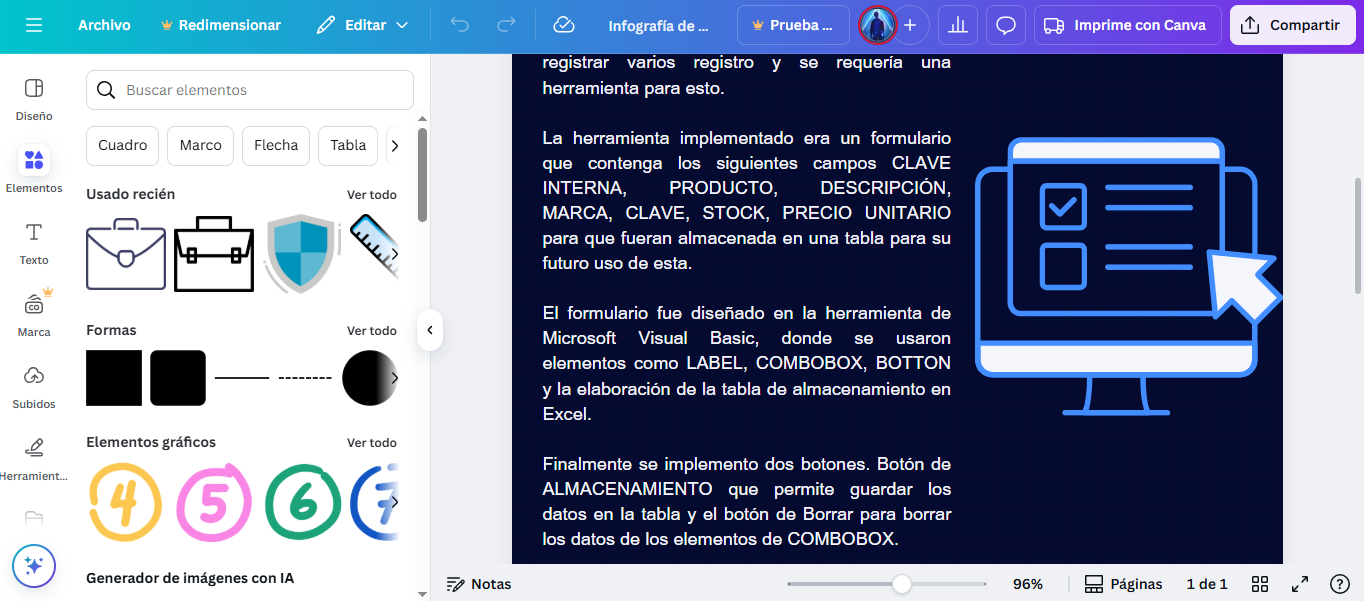This screenshot has height=601, width=1364.
Task: Click the Compartir button
Action: [1292, 24]
